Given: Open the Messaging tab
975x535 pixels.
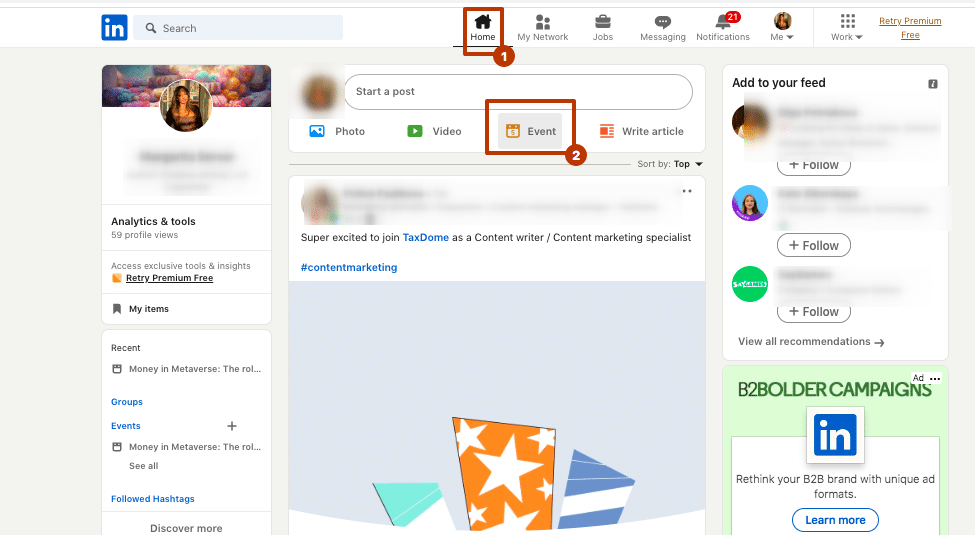Looking at the screenshot, I should 663,29.
